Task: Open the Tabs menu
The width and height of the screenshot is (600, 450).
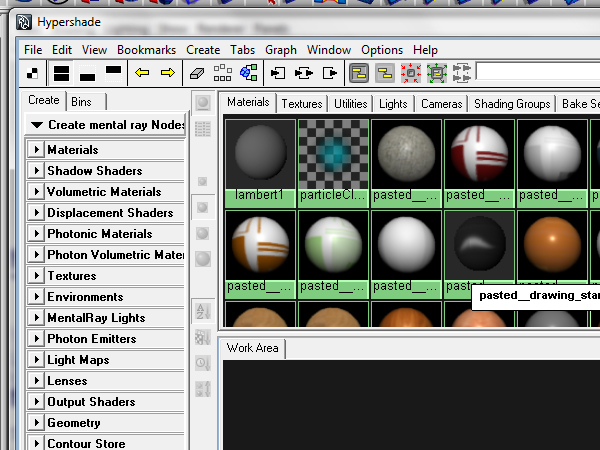Action: click(243, 50)
